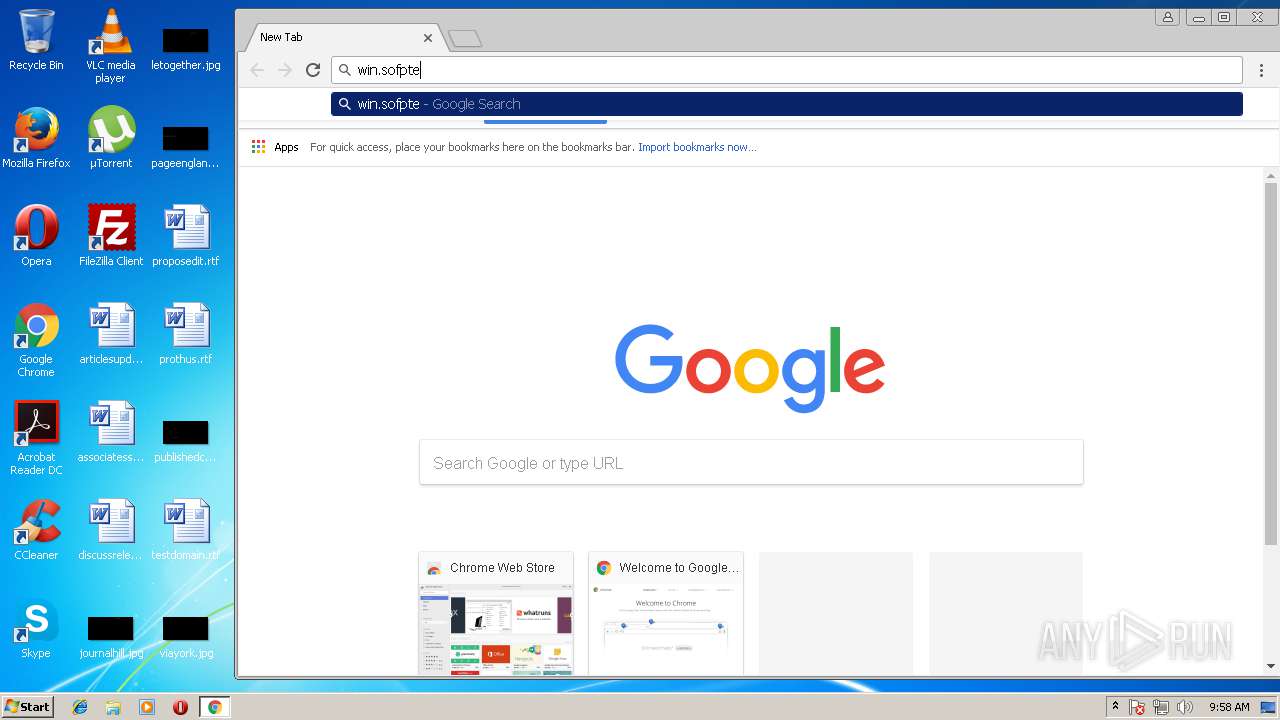Open the Windows Start menu

[27, 707]
